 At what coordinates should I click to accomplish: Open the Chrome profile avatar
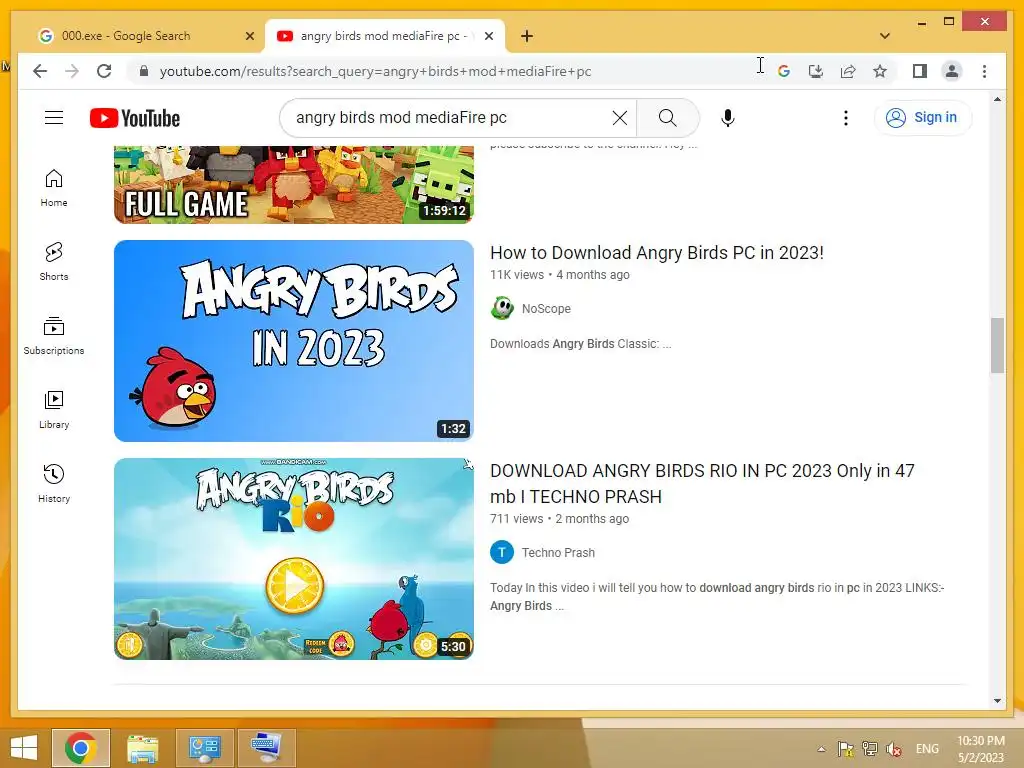(952, 71)
